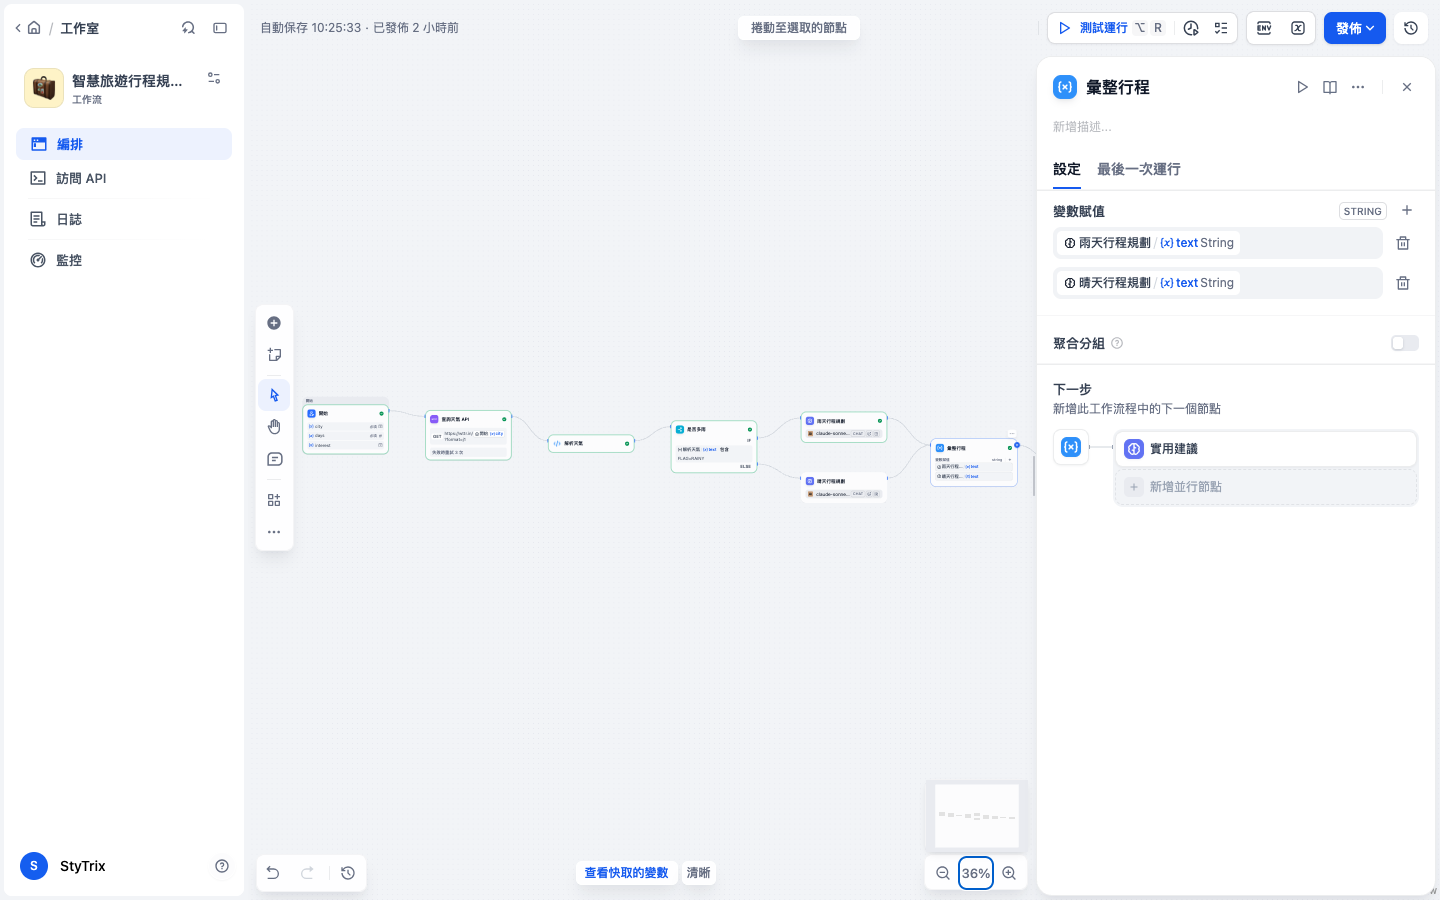Add a note with sticky note icon
1440x900 pixels.
point(274,355)
